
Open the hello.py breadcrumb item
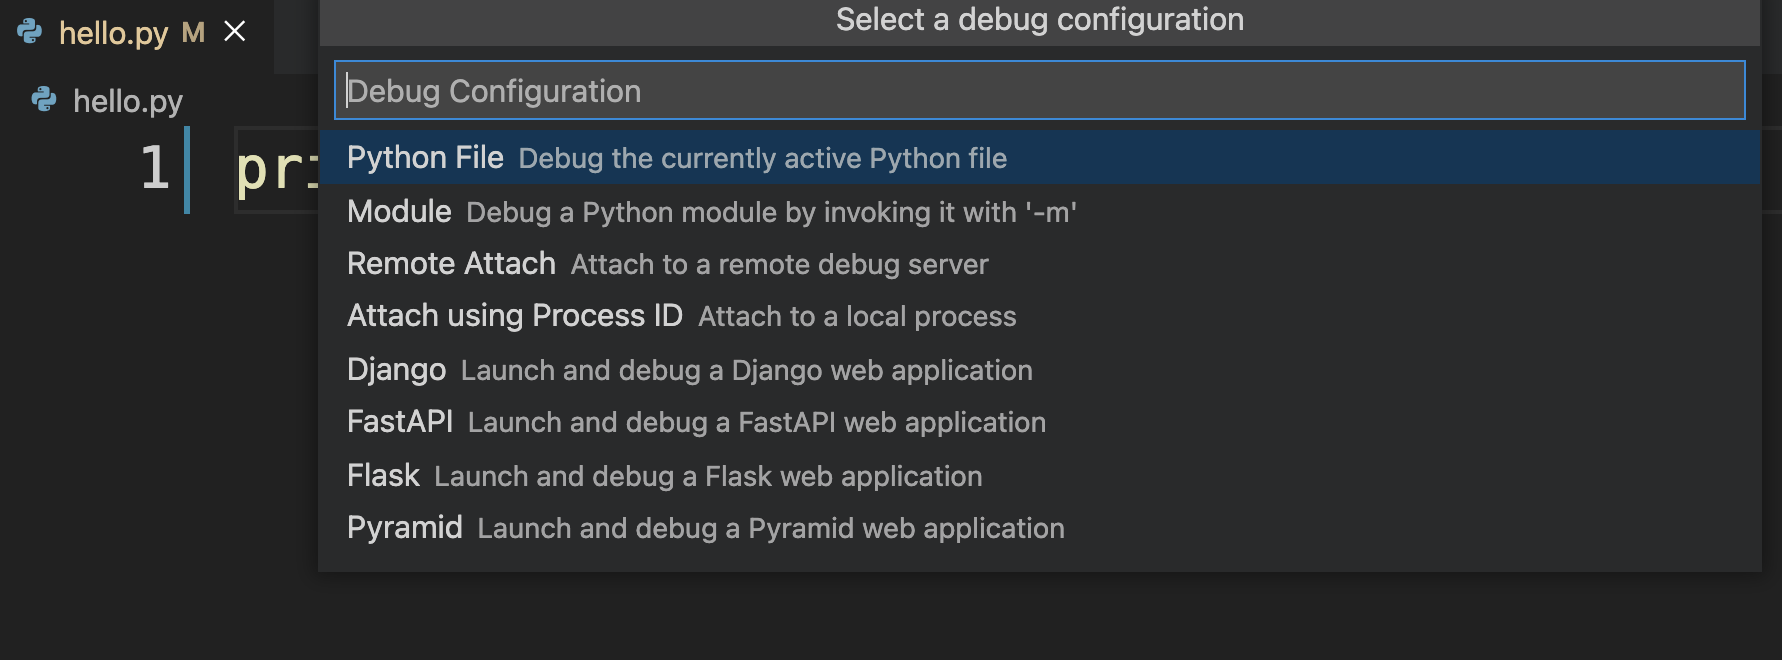click(128, 101)
